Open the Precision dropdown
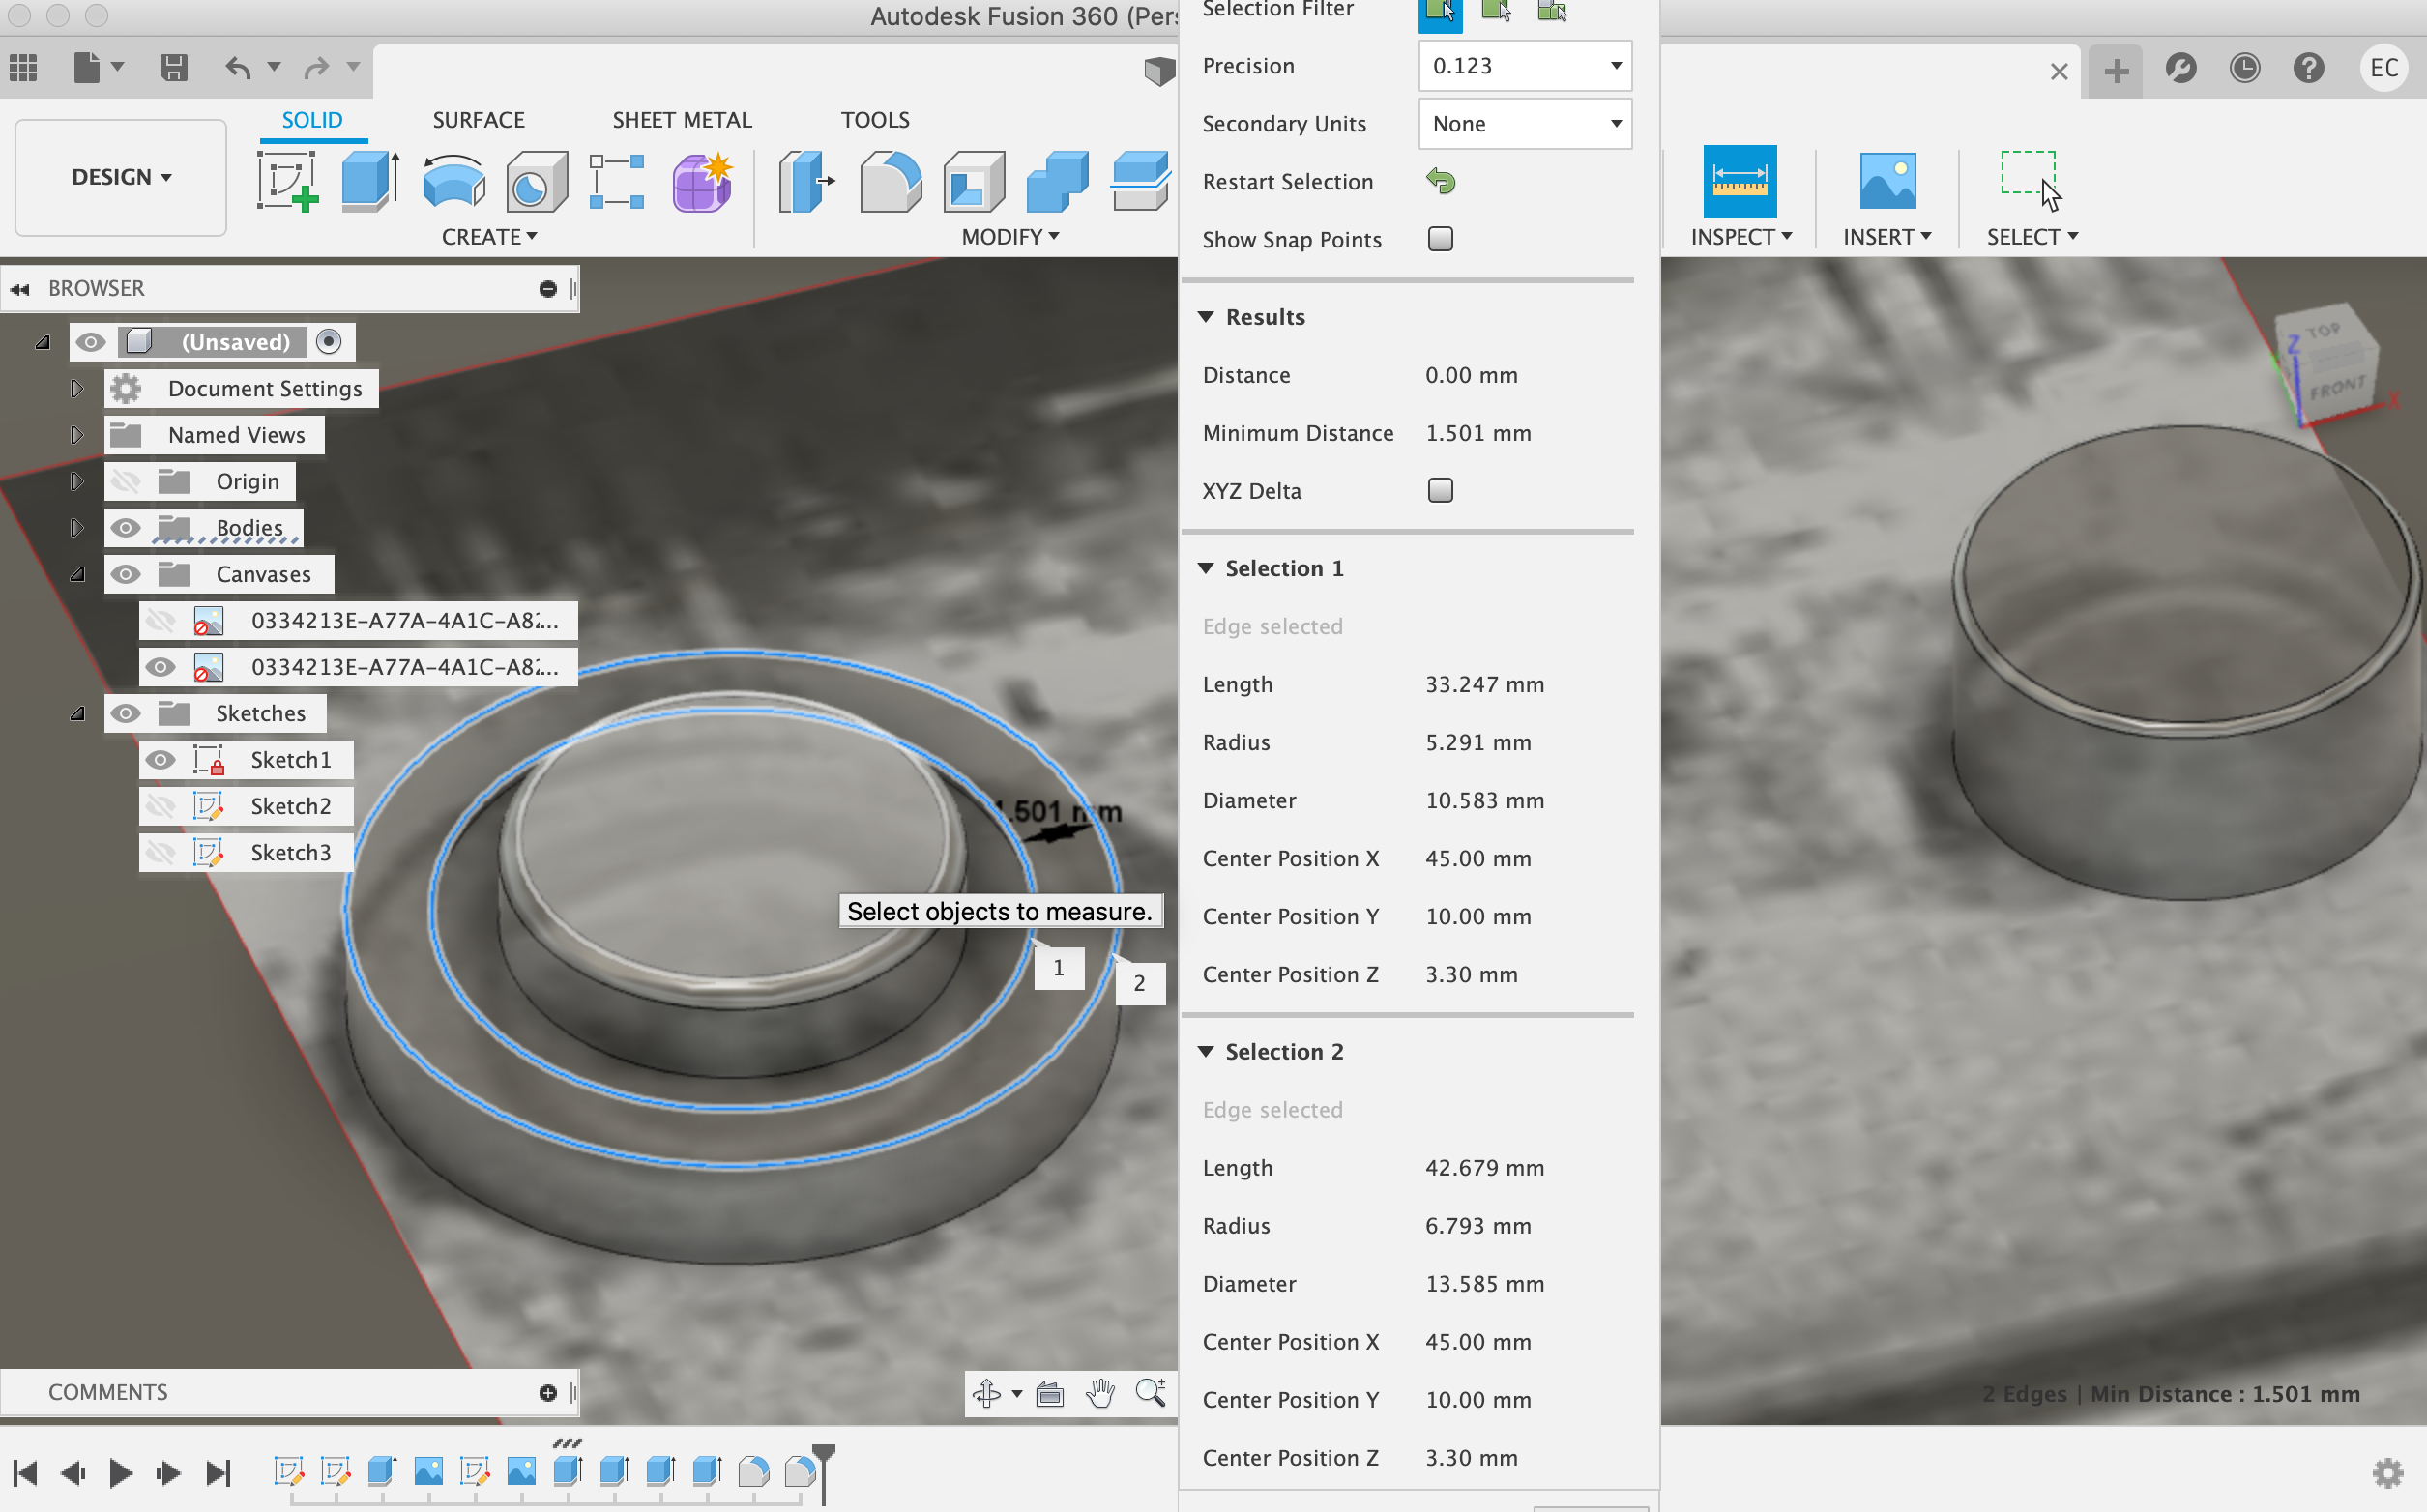Screen dimensions: 2427x1512 click(x=1525, y=66)
